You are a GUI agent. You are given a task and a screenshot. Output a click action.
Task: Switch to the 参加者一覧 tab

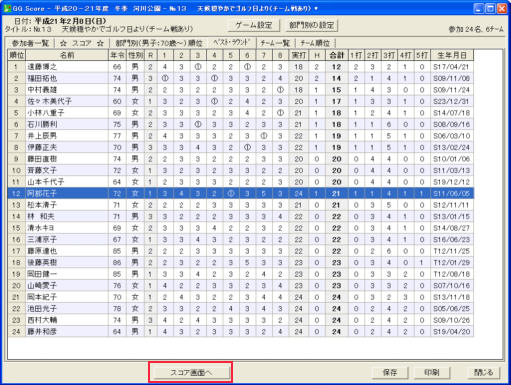(x=30, y=43)
